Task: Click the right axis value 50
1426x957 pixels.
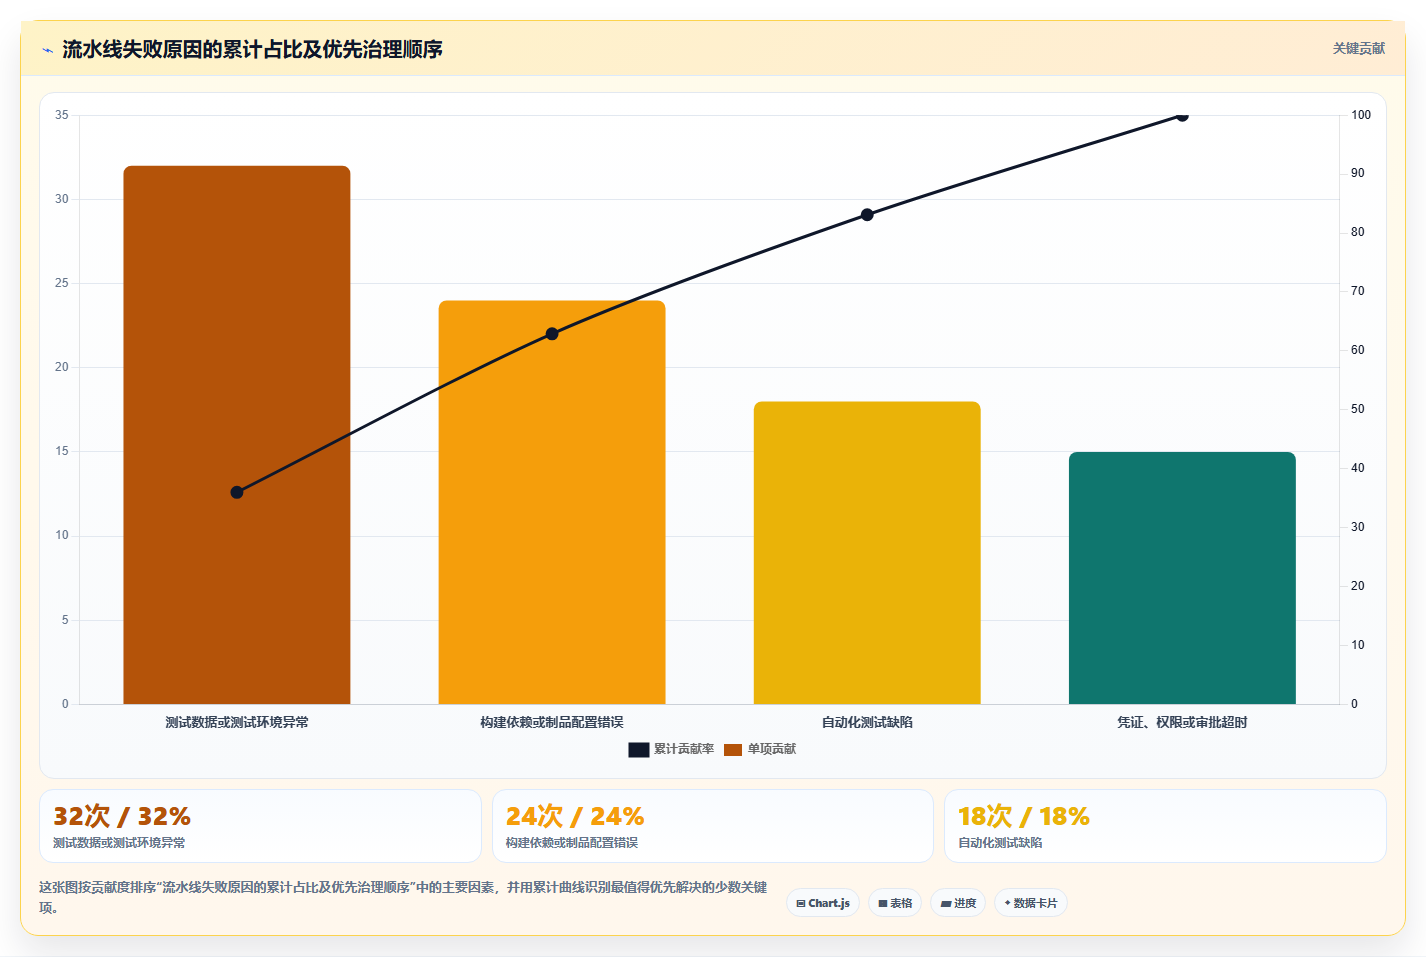Action: tap(1358, 409)
